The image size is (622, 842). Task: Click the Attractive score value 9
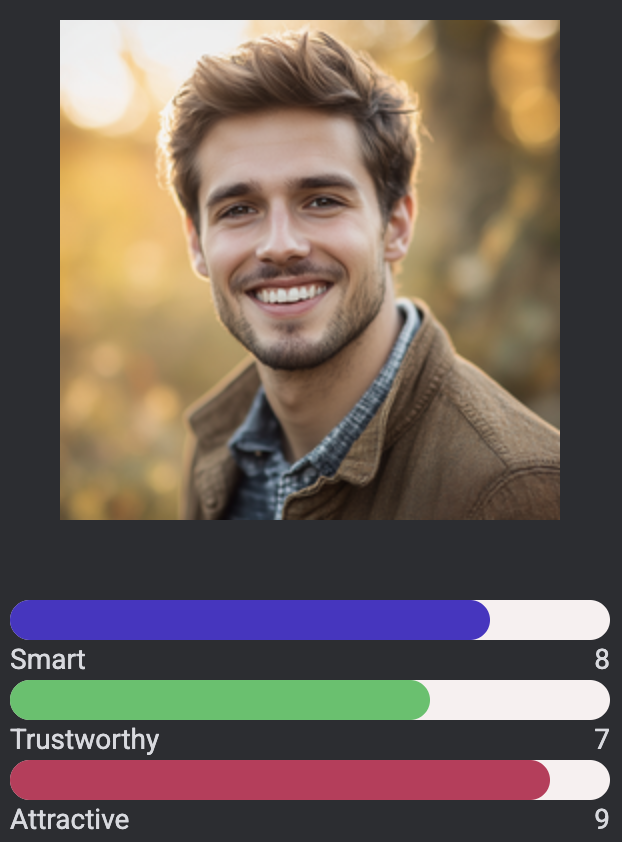602,819
